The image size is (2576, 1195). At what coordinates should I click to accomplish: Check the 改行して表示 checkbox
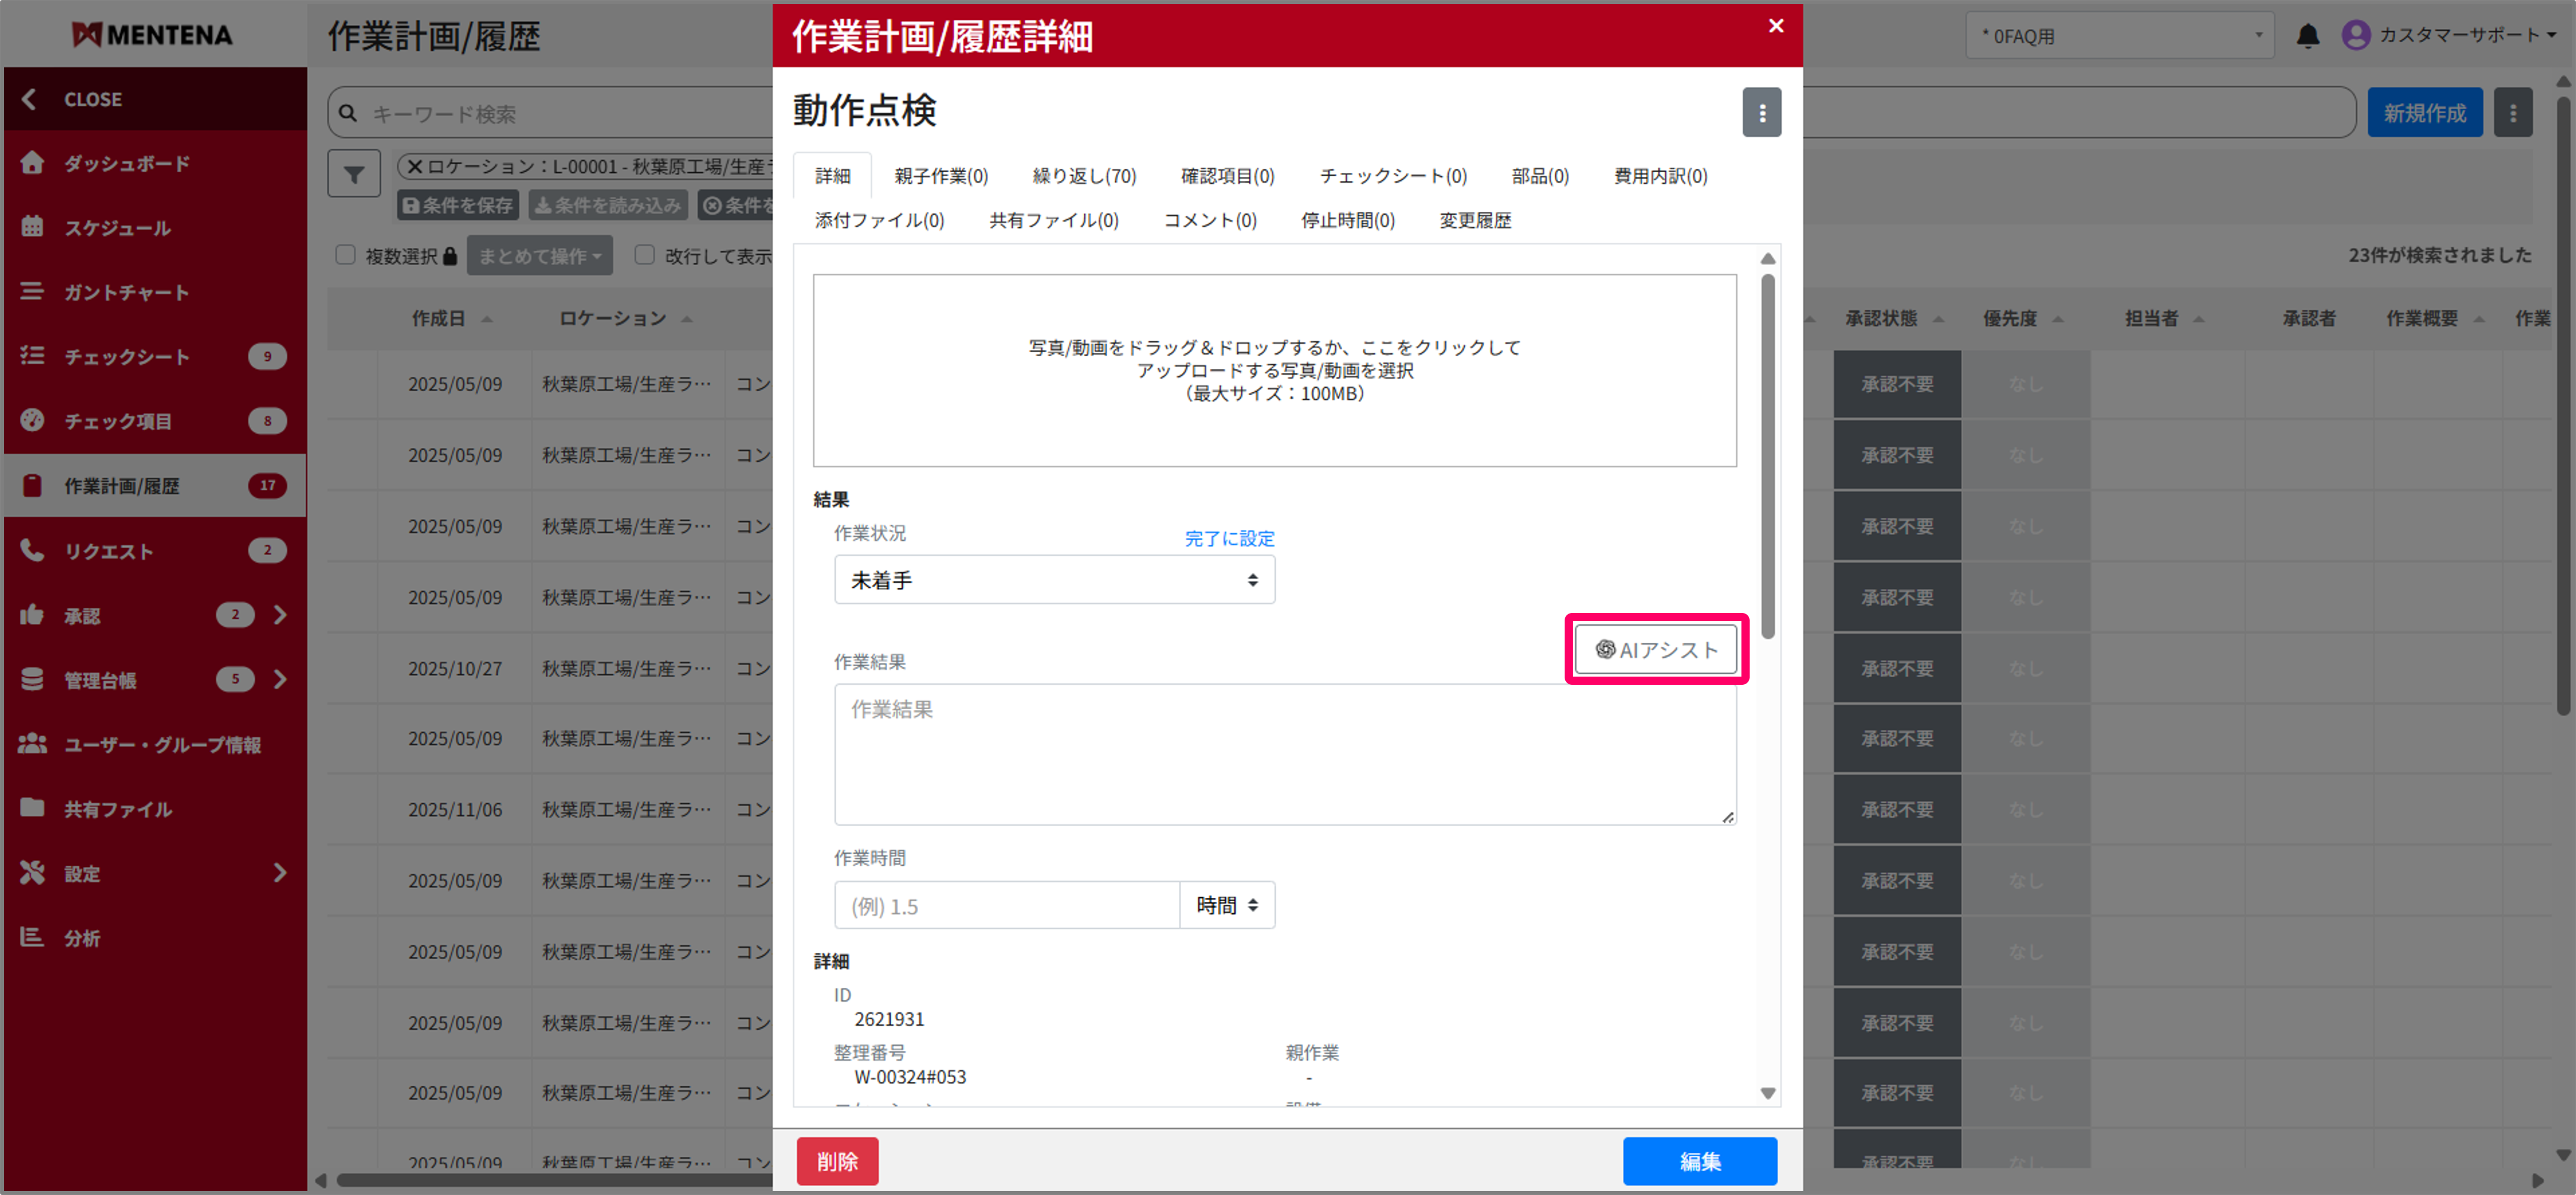pos(644,255)
